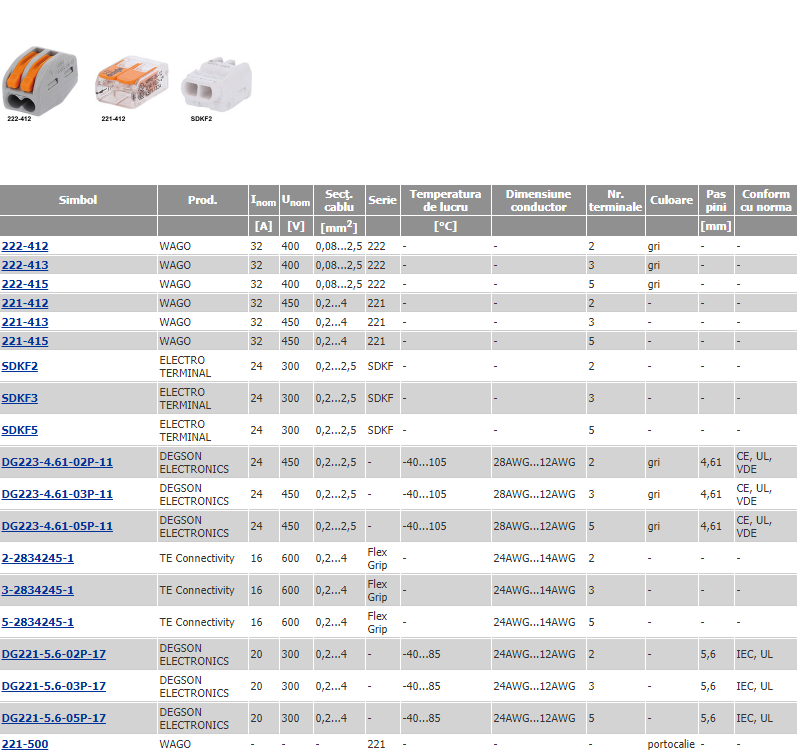Open product link 222-412
Screen dimensions: 797x752
tap(25, 246)
